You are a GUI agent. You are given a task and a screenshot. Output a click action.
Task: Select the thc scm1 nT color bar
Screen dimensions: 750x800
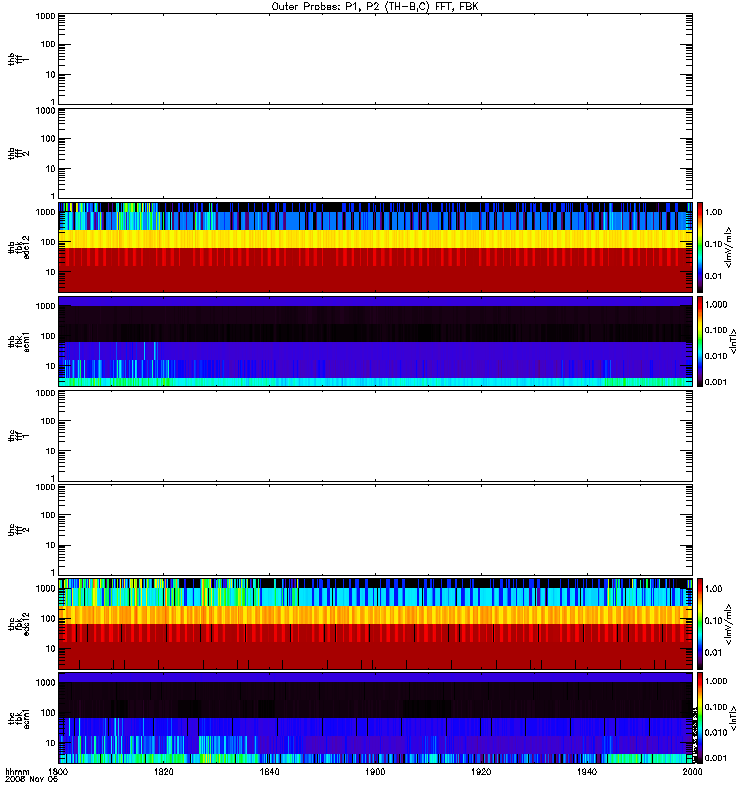700,718
